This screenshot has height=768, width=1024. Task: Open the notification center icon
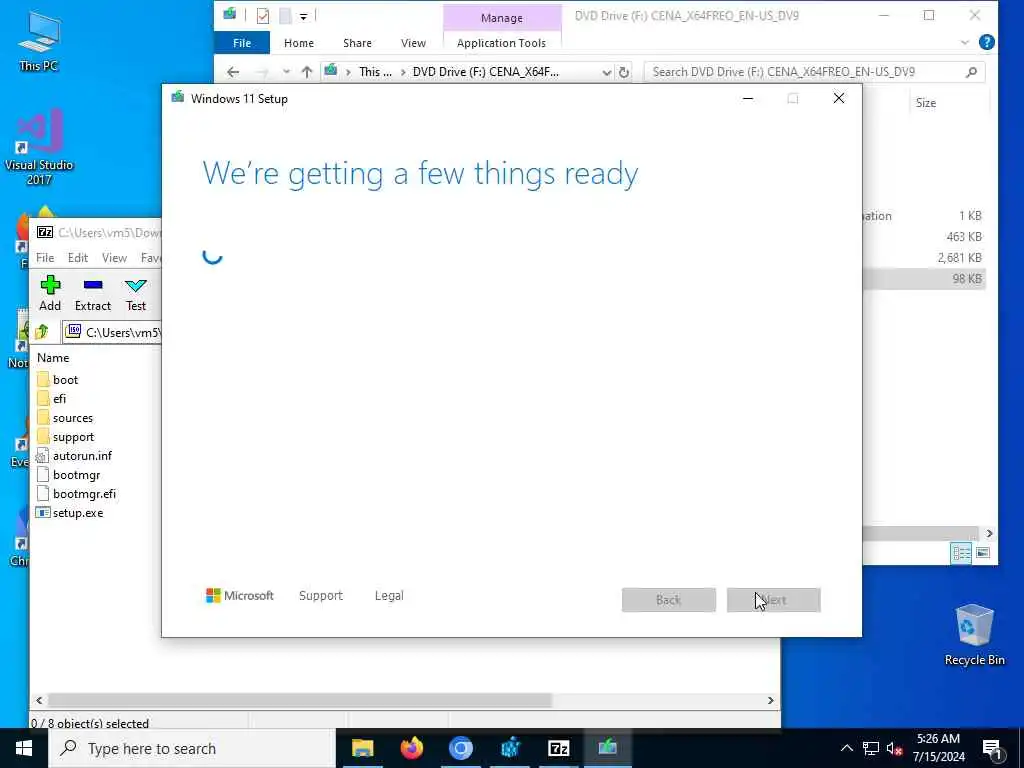[x=993, y=749]
